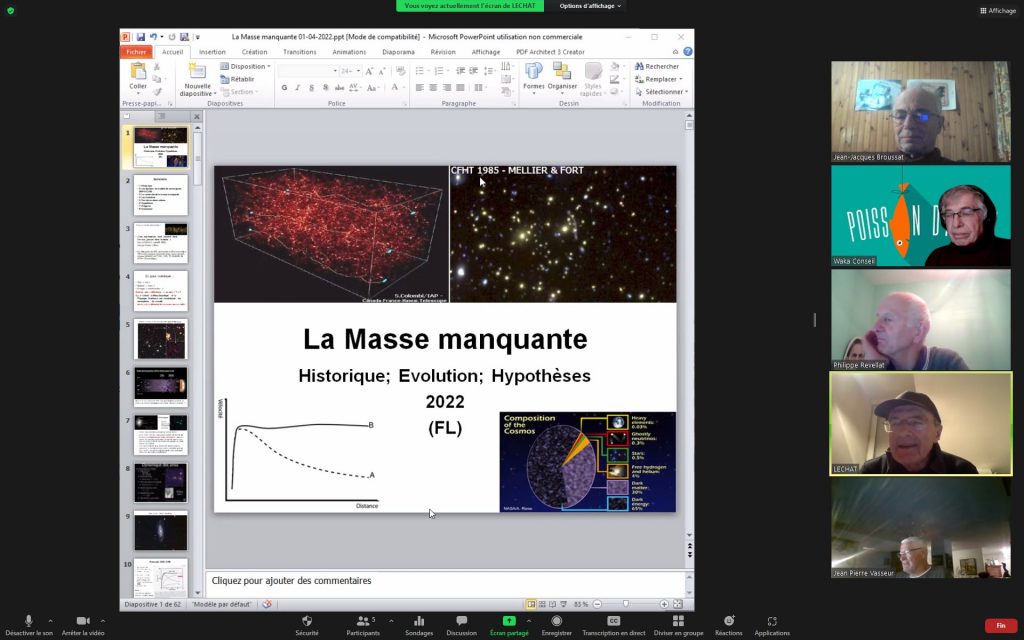This screenshot has height=640, width=1024.
Task: Open the Sécurité shield menu
Action: click(x=307, y=624)
